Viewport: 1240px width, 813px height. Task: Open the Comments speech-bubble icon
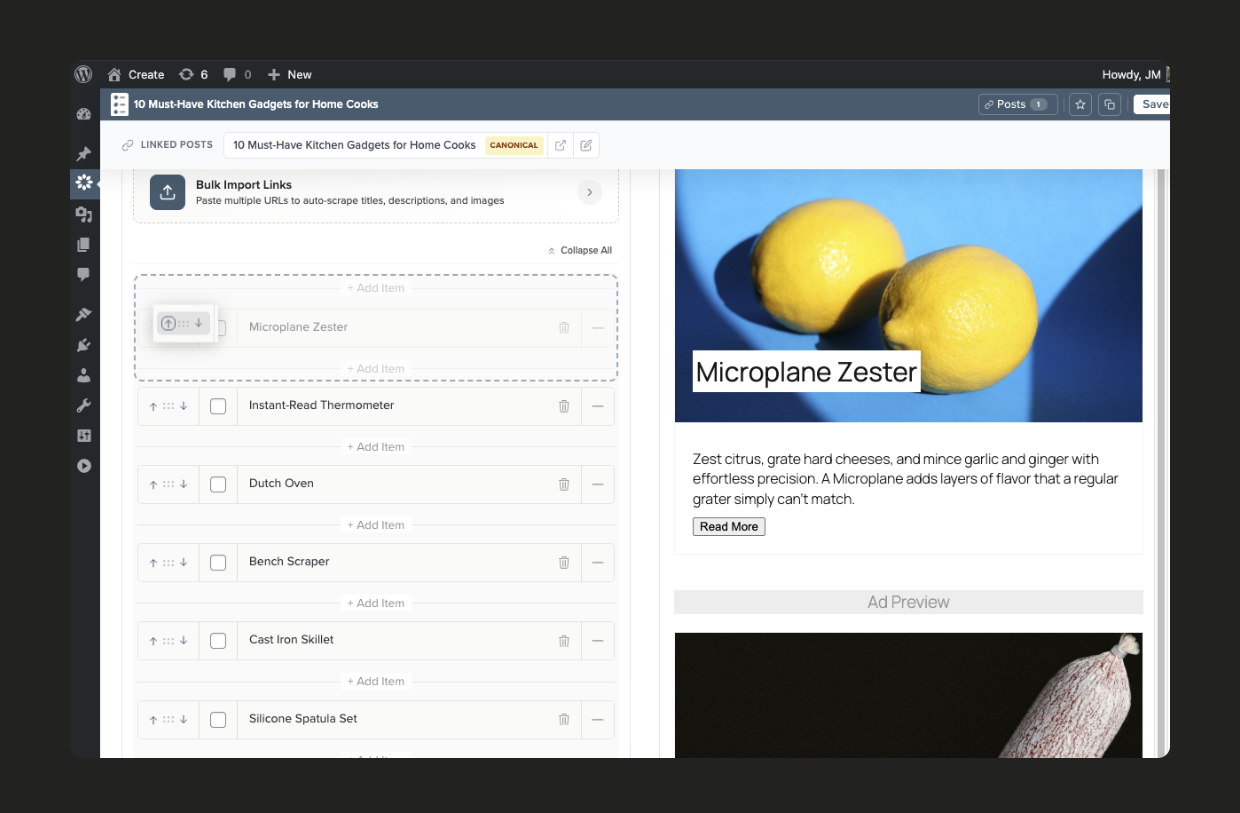(84, 274)
